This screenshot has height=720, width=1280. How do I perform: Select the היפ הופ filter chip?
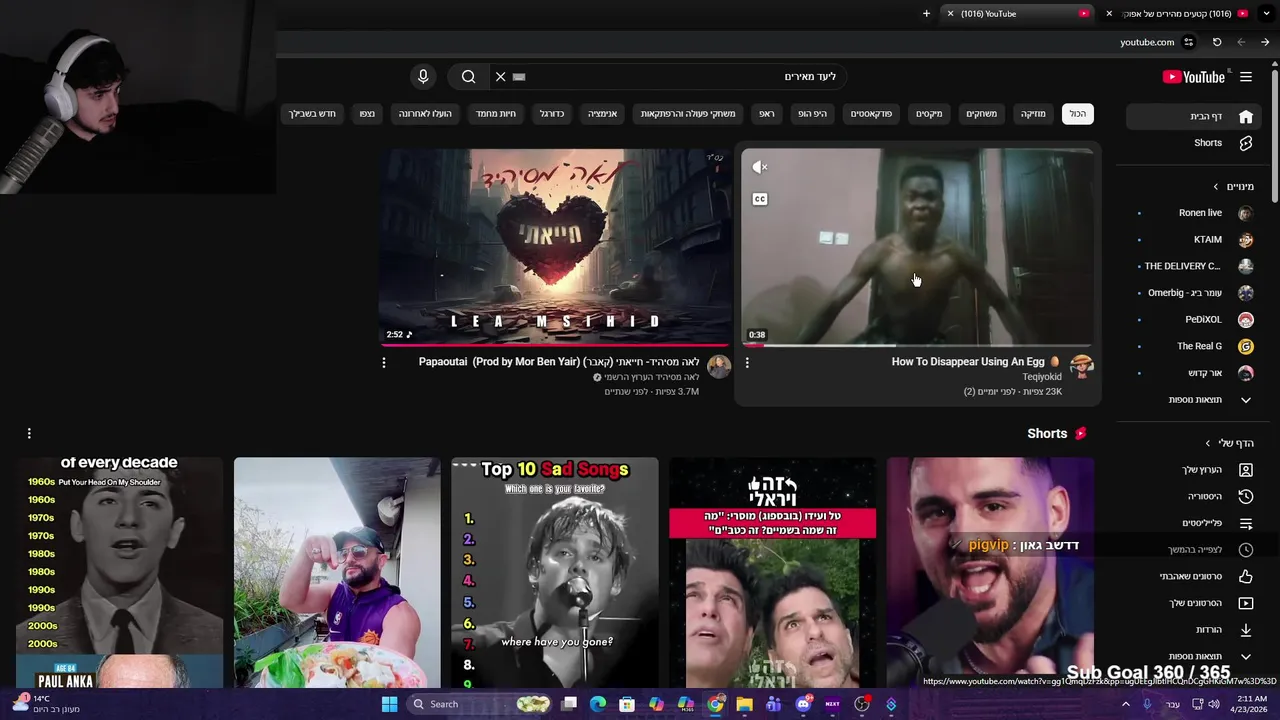(812, 114)
